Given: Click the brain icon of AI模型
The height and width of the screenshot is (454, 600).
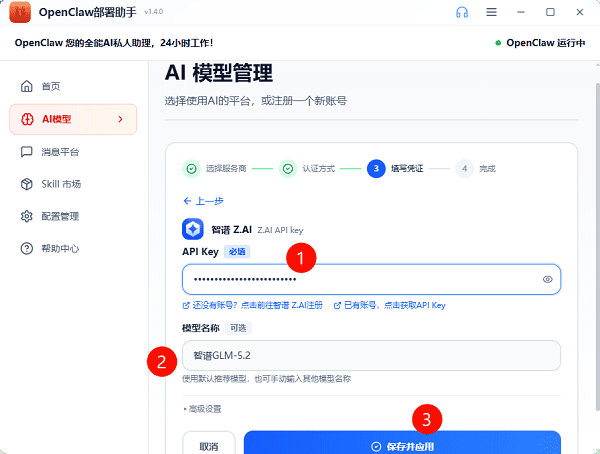Looking at the screenshot, I should [x=27, y=119].
